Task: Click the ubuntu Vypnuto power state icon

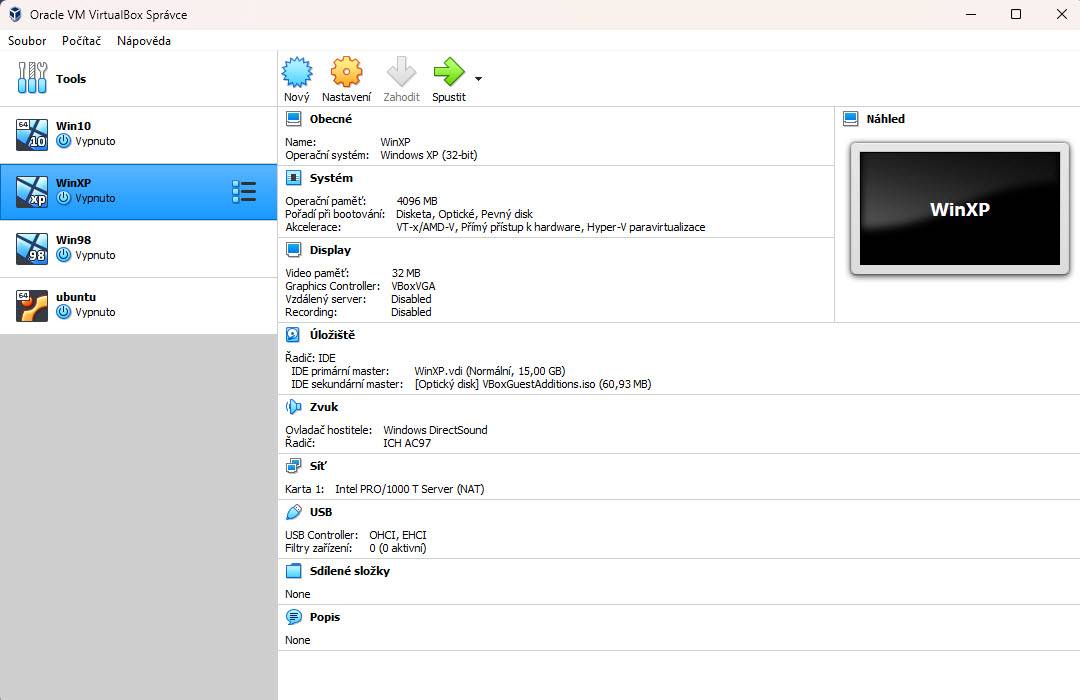Action: click(63, 312)
